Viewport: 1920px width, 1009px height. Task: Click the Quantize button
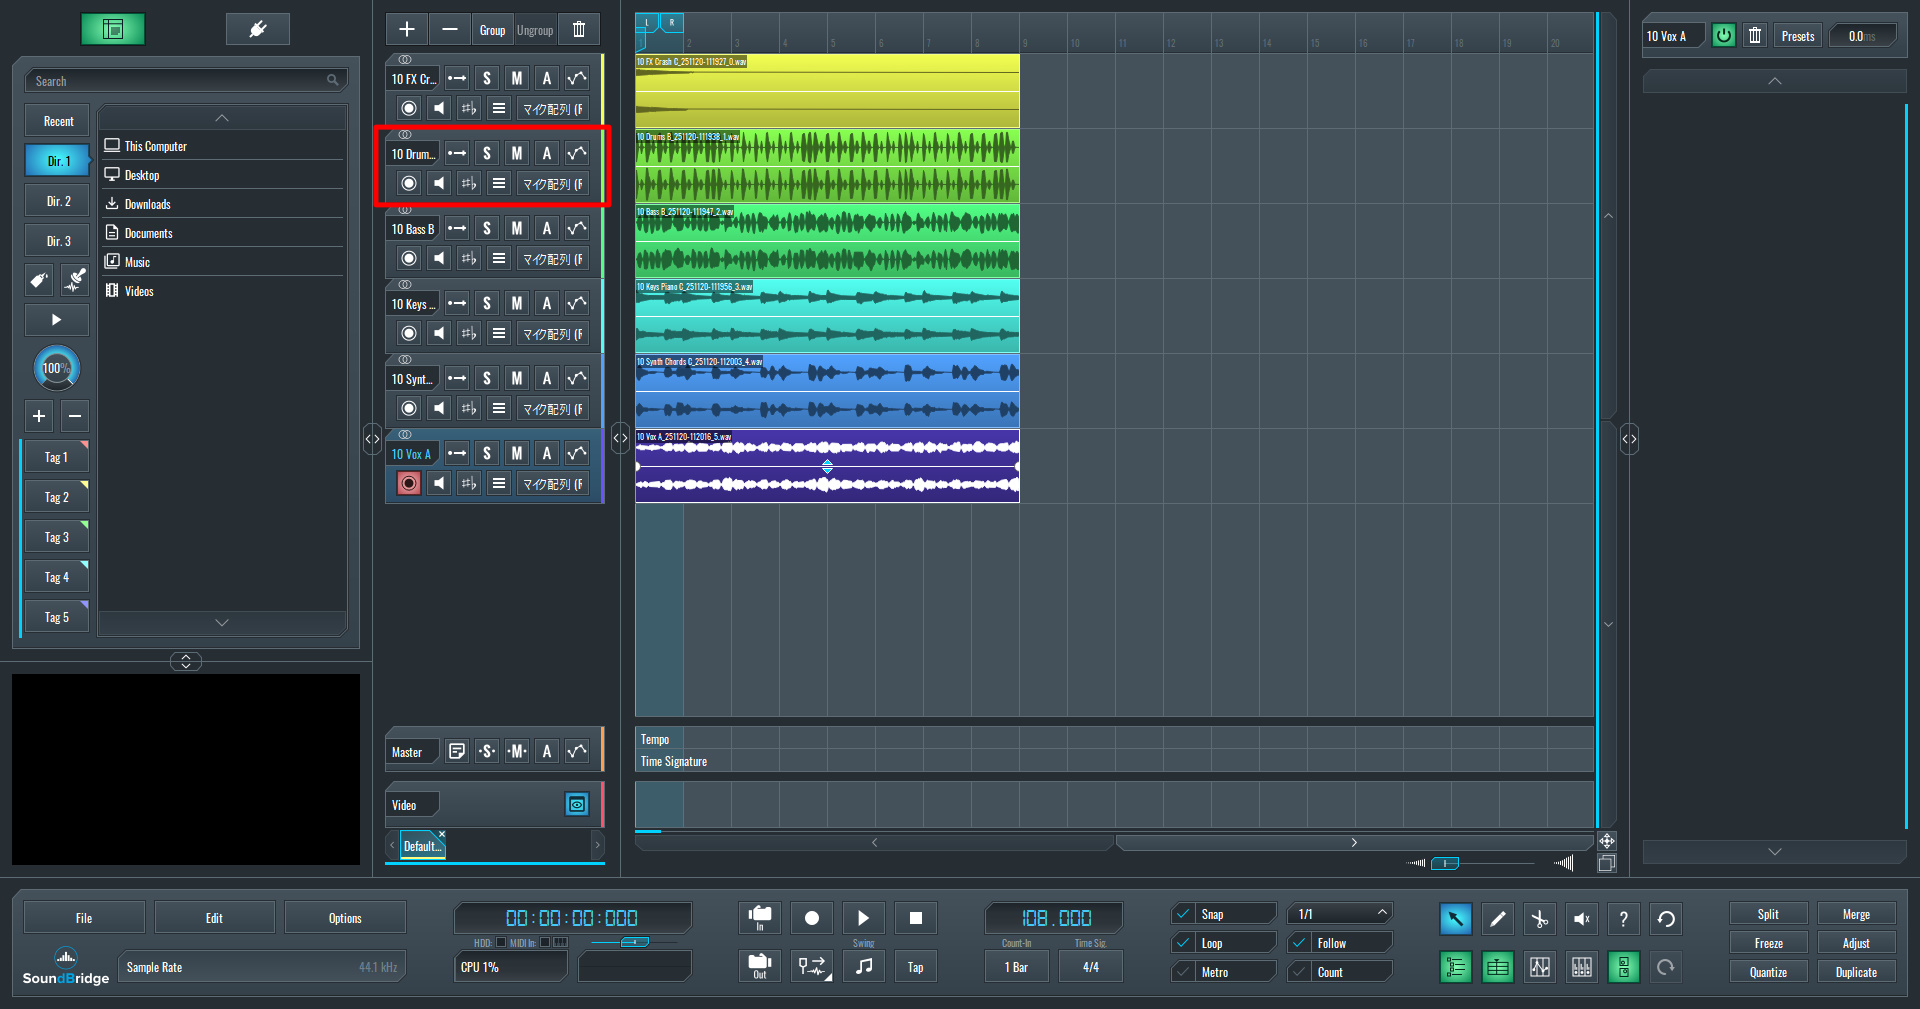(1767, 972)
